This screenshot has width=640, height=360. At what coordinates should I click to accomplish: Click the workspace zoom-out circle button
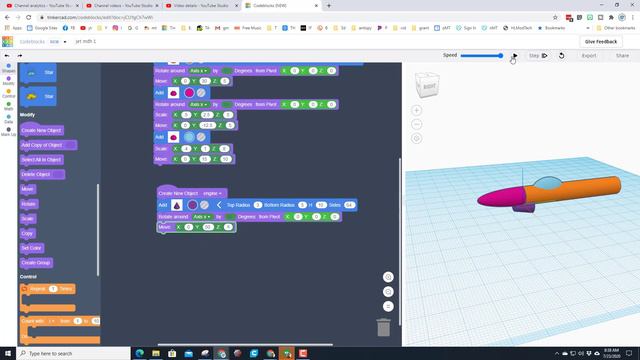click(388, 292)
